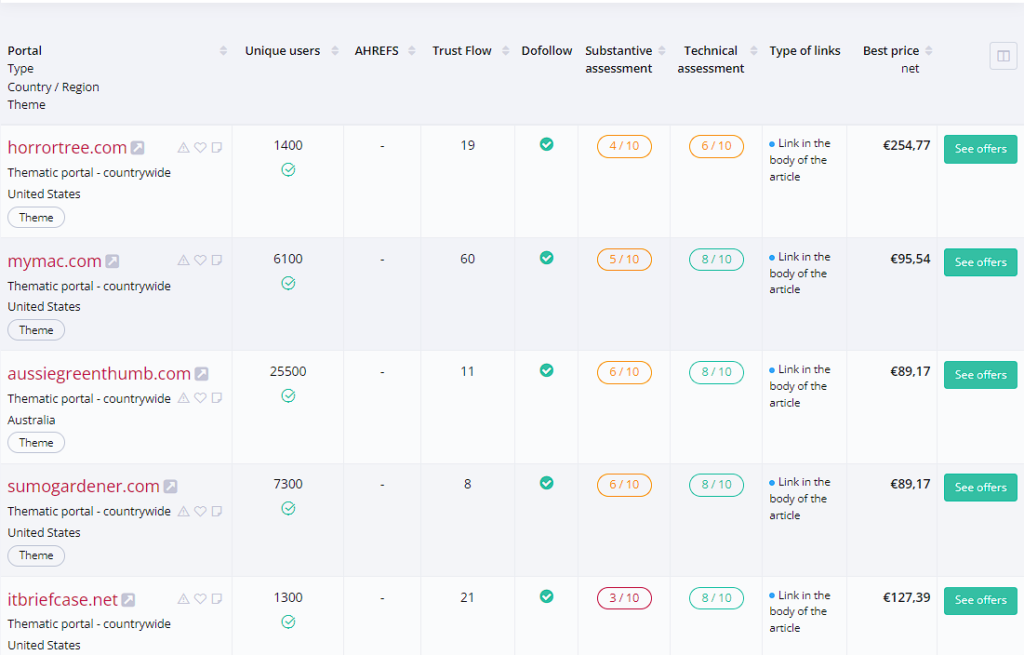Click the Dofollow checkmark for sumogardener.com
The image size is (1024, 655).
(546, 483)
